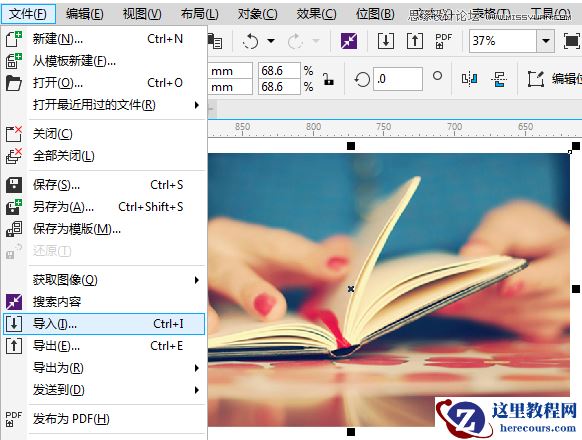Open the 布局(L) menu
This screenshot has height=440, width=582.
pos(200,14)
